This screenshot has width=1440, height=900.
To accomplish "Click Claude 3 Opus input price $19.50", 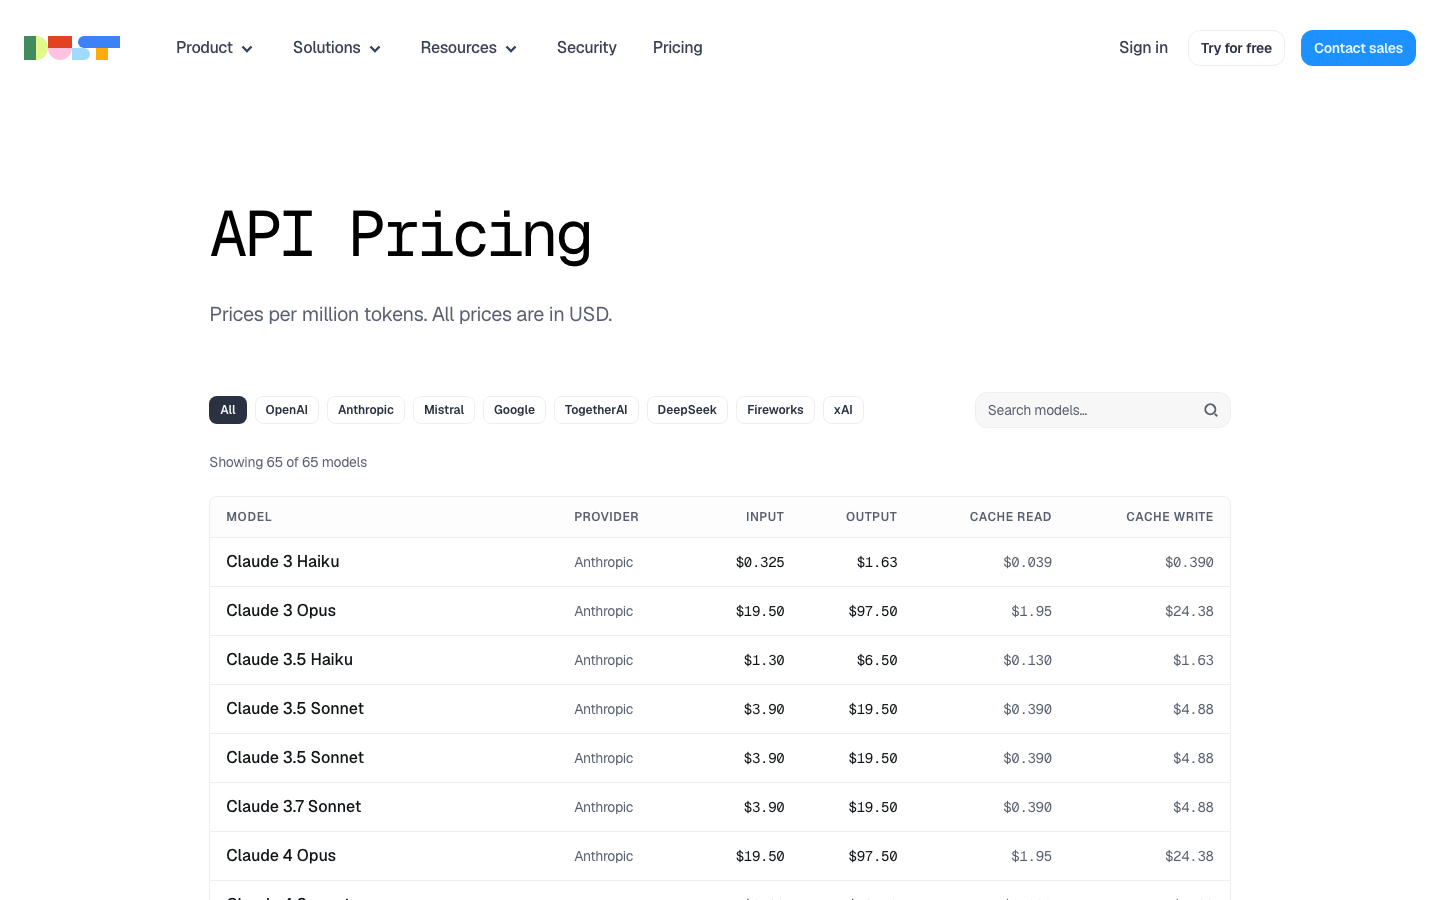I will 760,611.
